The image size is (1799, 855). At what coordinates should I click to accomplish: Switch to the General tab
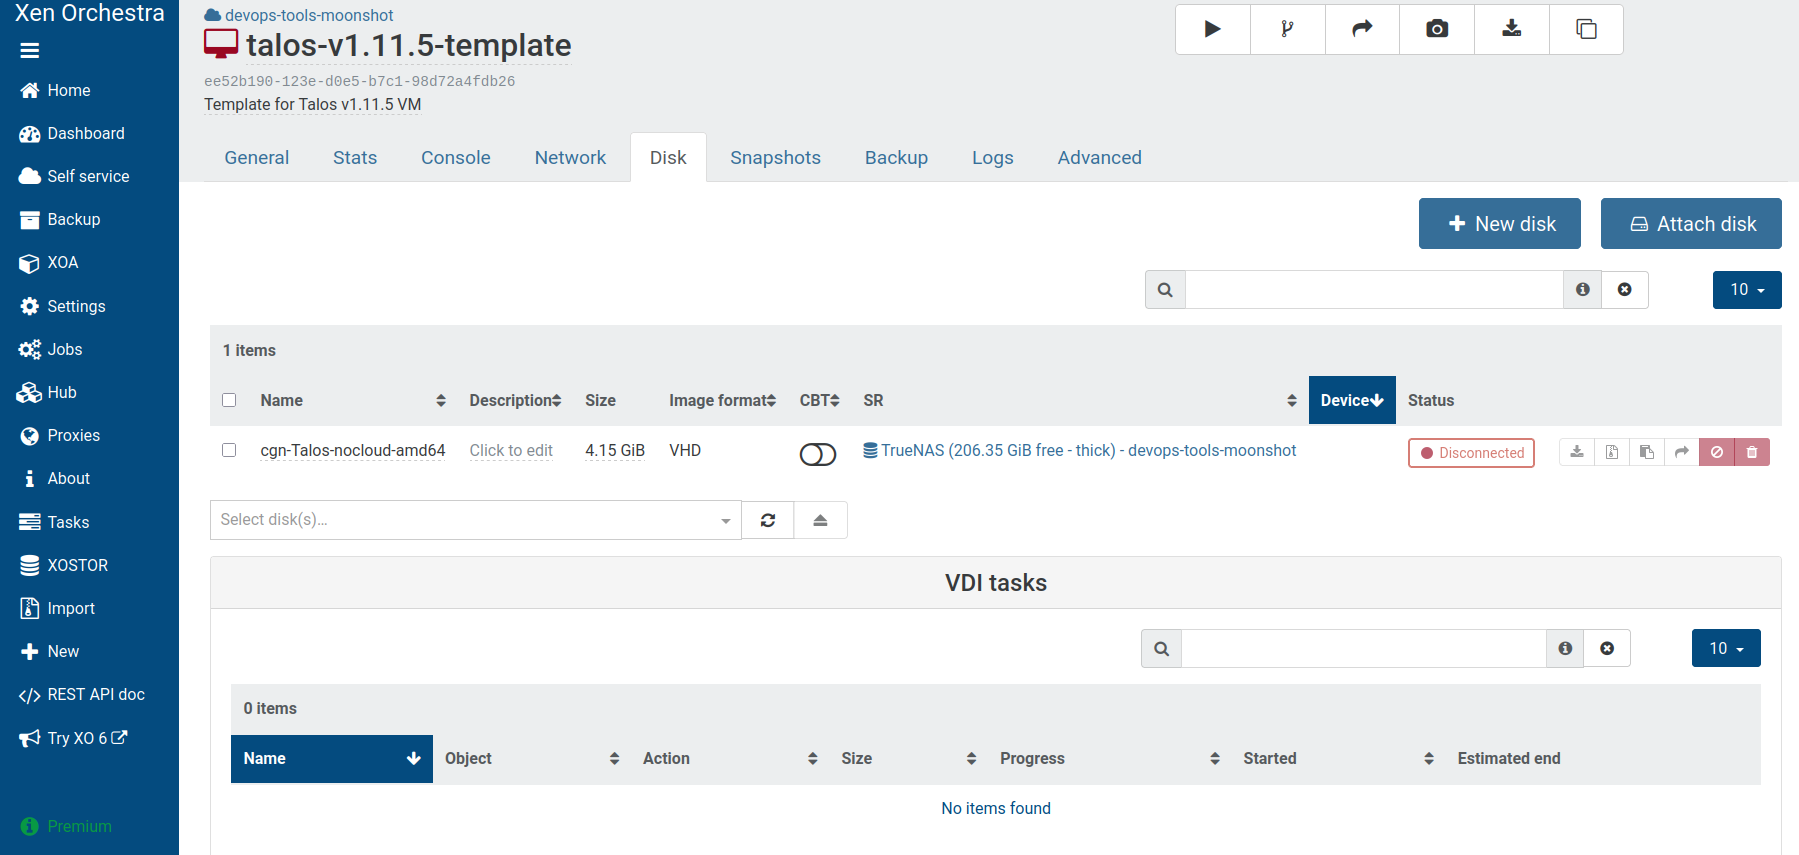point(257,158)
